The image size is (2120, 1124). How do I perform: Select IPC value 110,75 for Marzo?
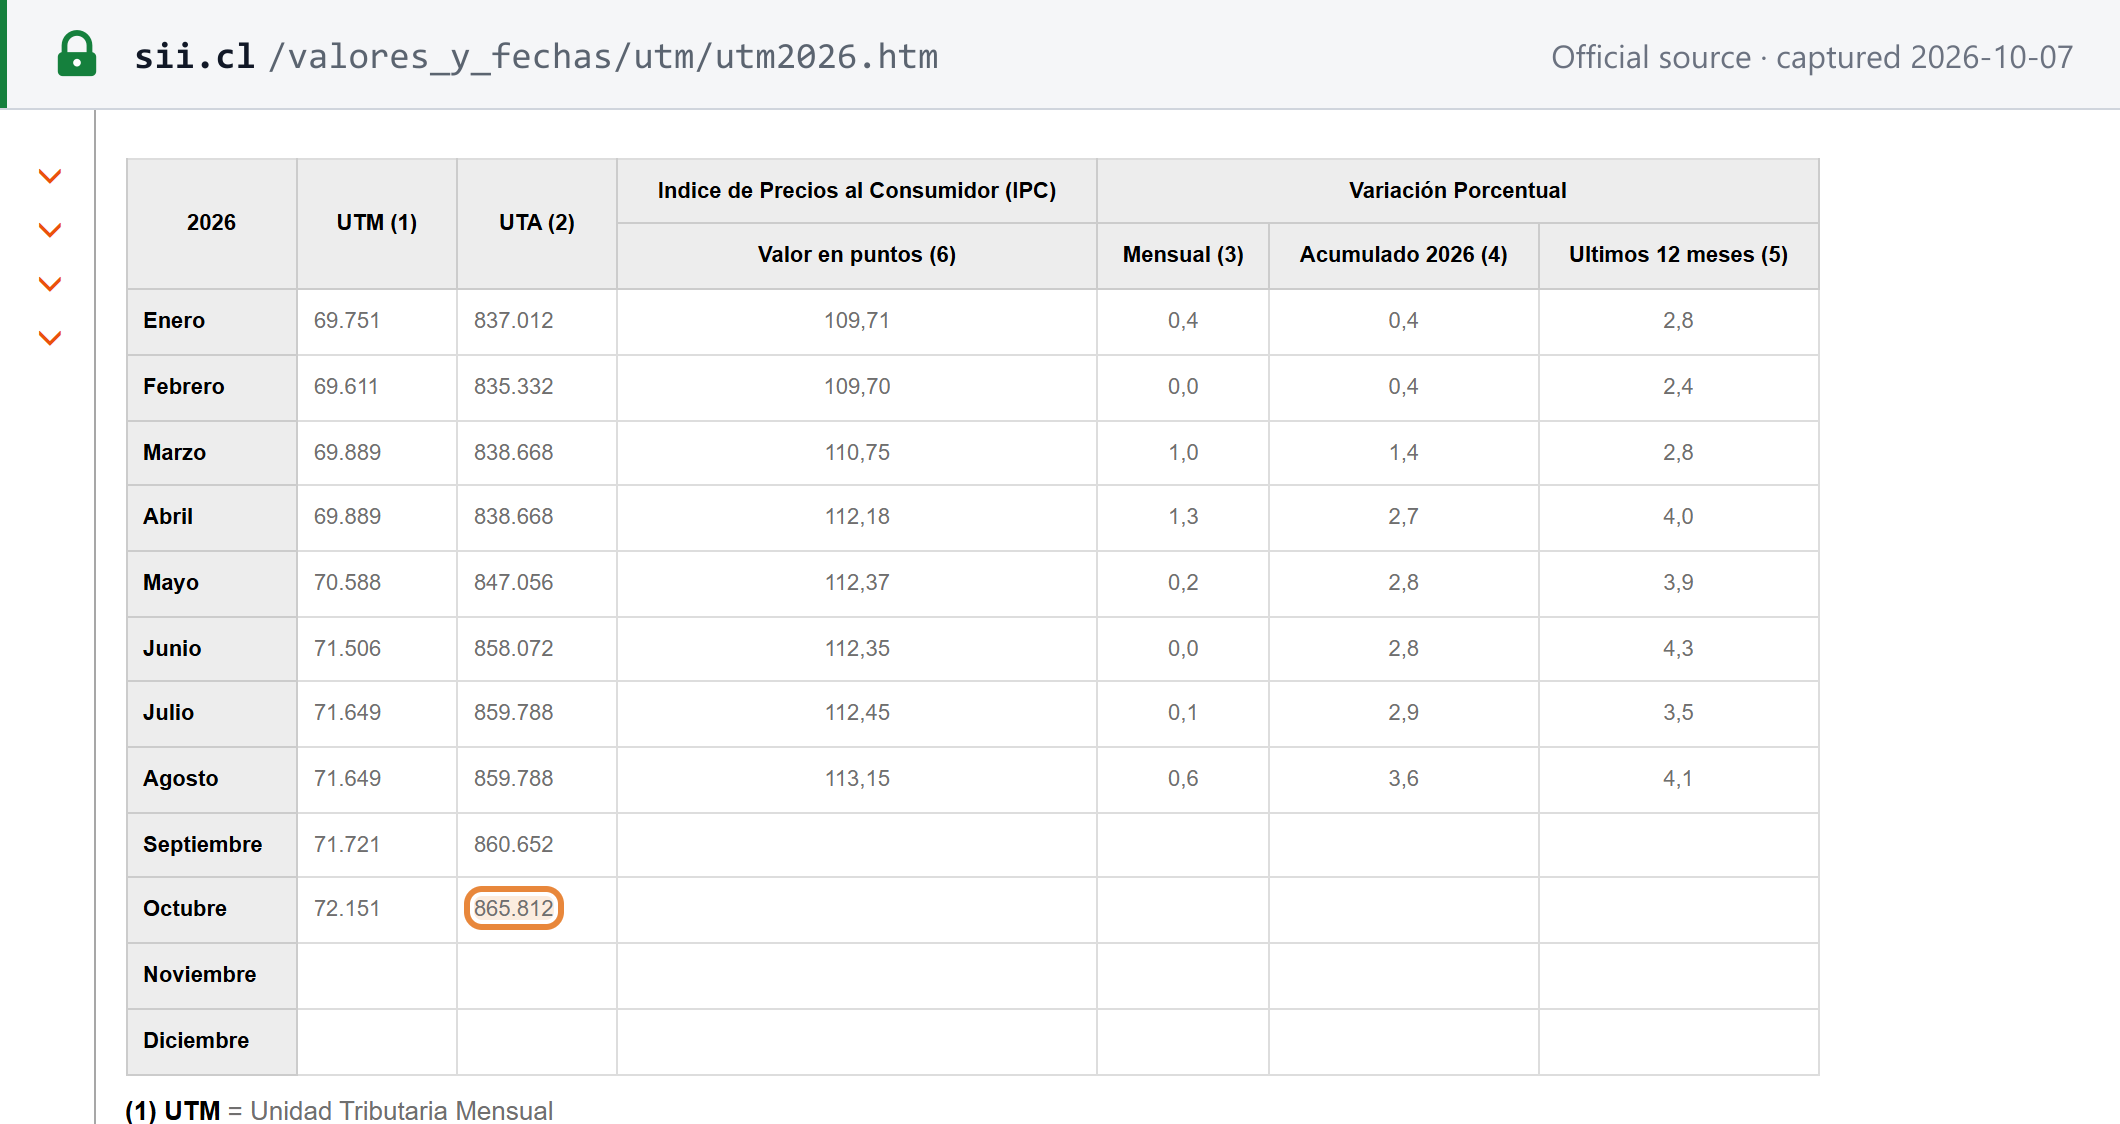pos(857,452)
